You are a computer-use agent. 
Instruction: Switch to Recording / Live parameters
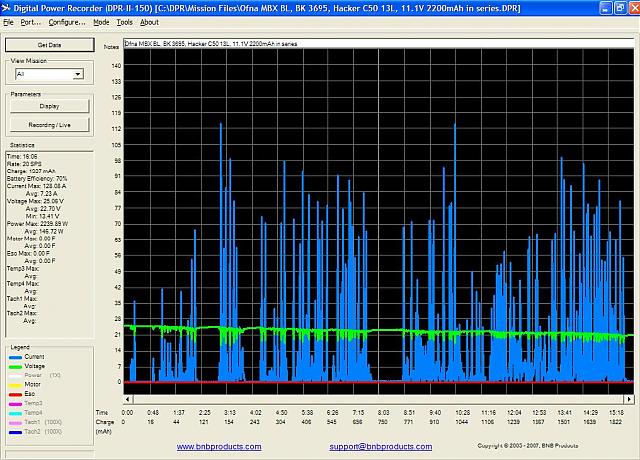(x=49, y=125)
